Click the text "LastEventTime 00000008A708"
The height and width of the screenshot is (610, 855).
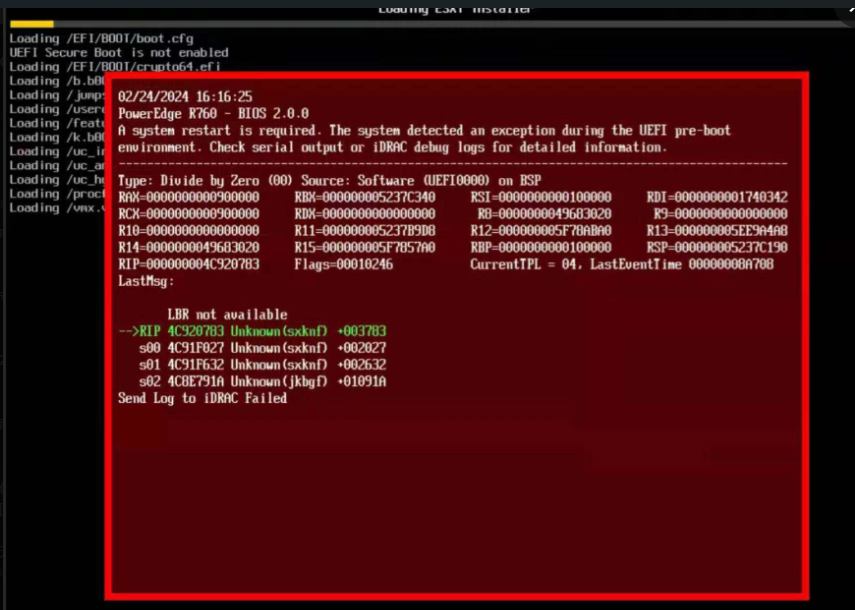[682, 265]
